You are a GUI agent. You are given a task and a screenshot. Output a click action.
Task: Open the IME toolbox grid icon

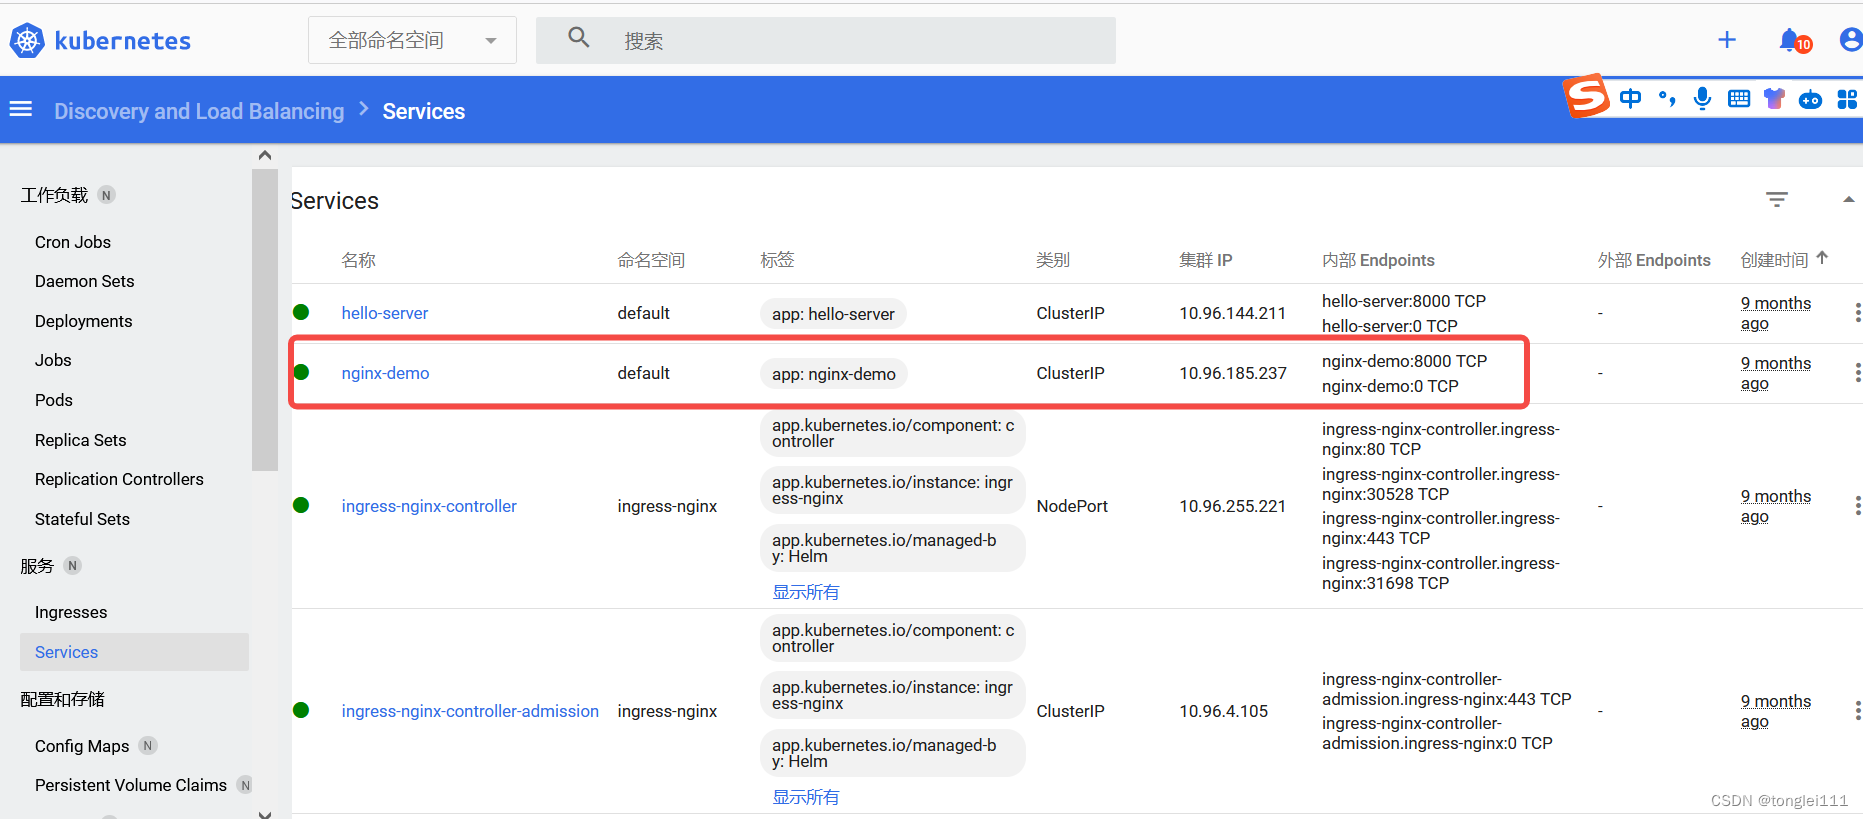1847,98
